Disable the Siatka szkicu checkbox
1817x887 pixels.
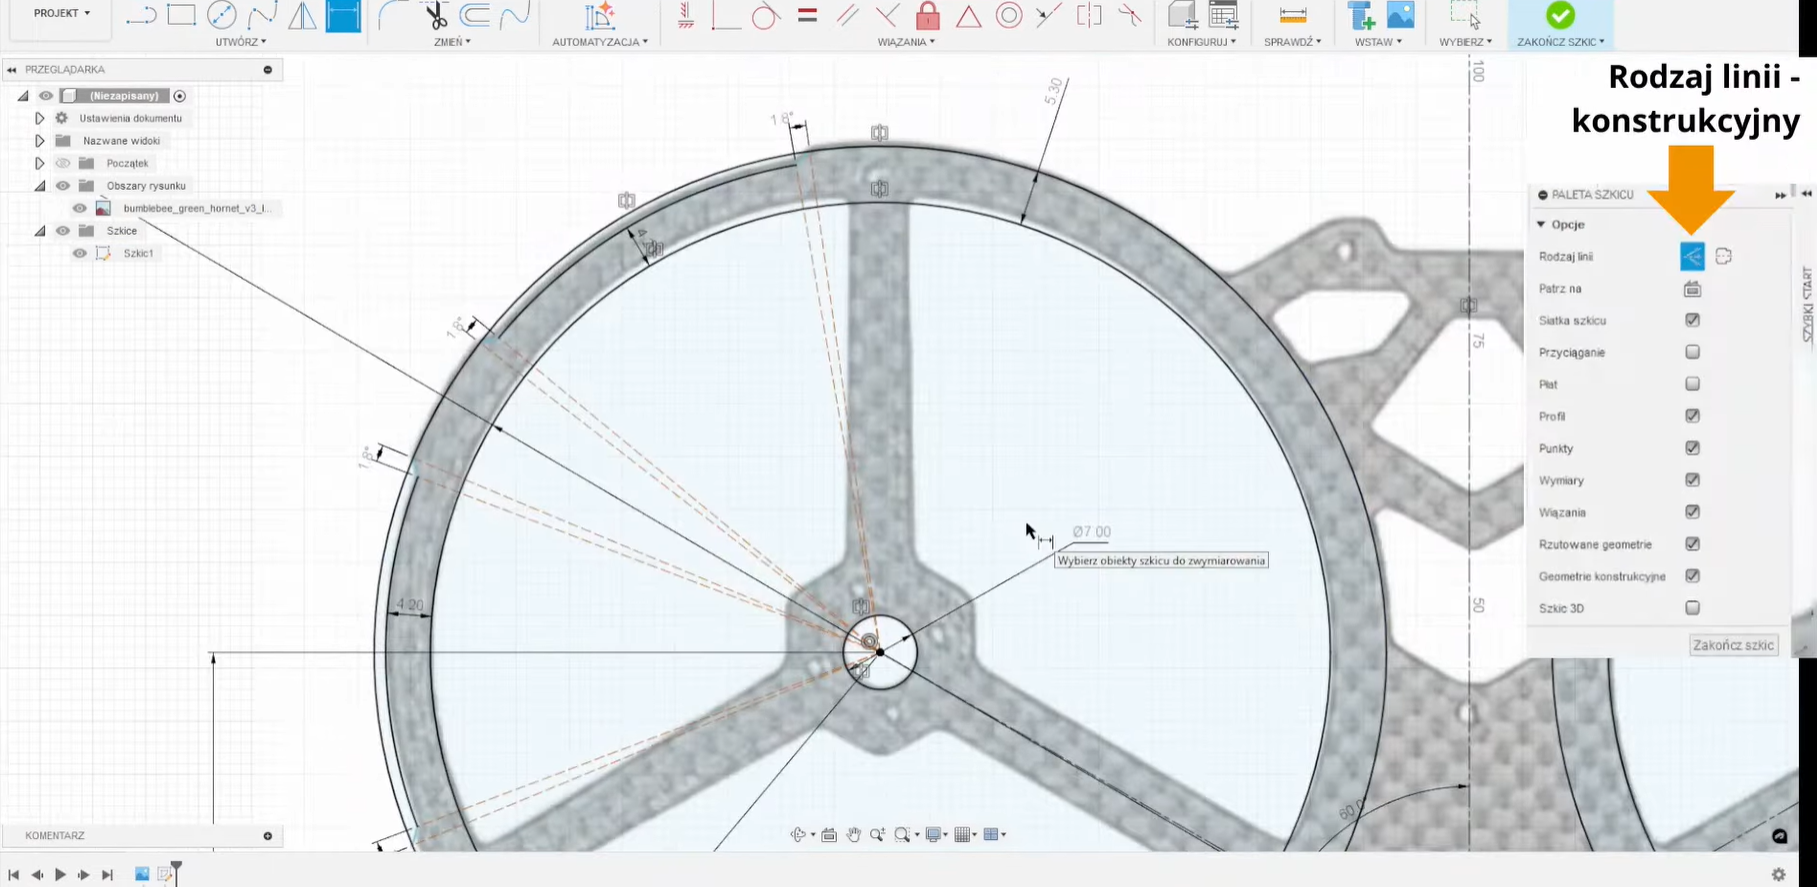1692,320
